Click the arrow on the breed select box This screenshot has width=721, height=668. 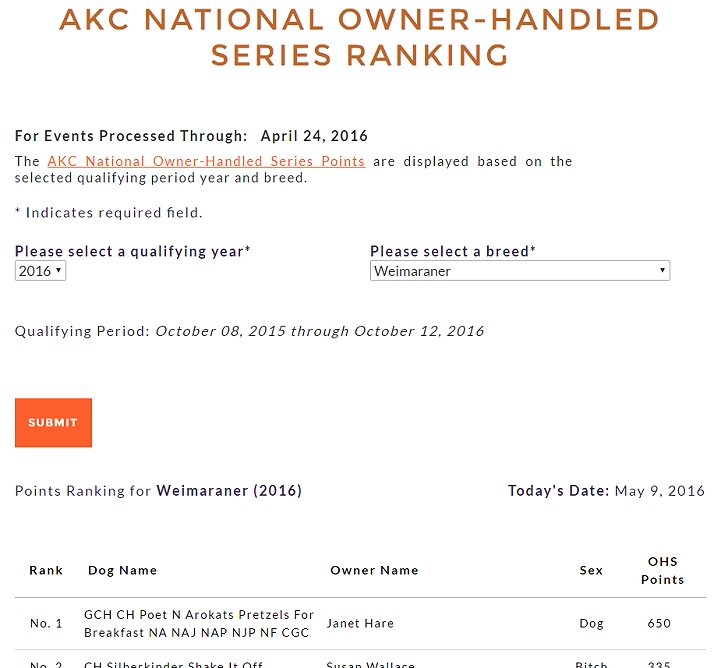coord(662,270)
